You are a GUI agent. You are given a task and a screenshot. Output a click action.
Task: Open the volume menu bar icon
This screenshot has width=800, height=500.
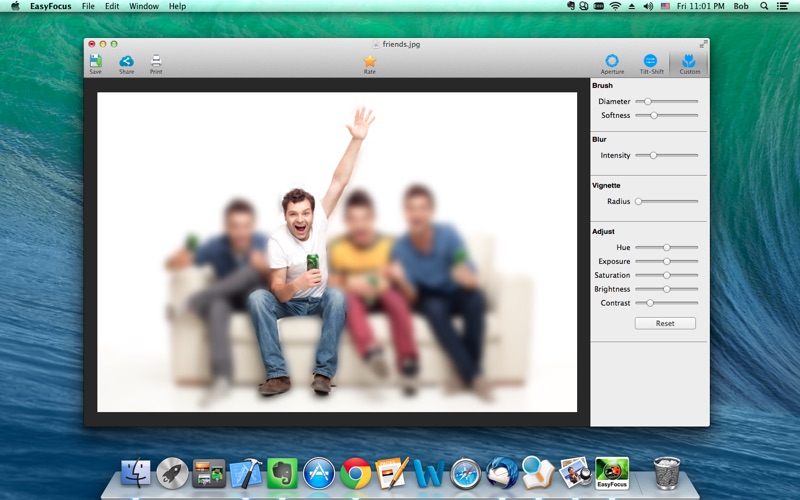pos(648,6)
